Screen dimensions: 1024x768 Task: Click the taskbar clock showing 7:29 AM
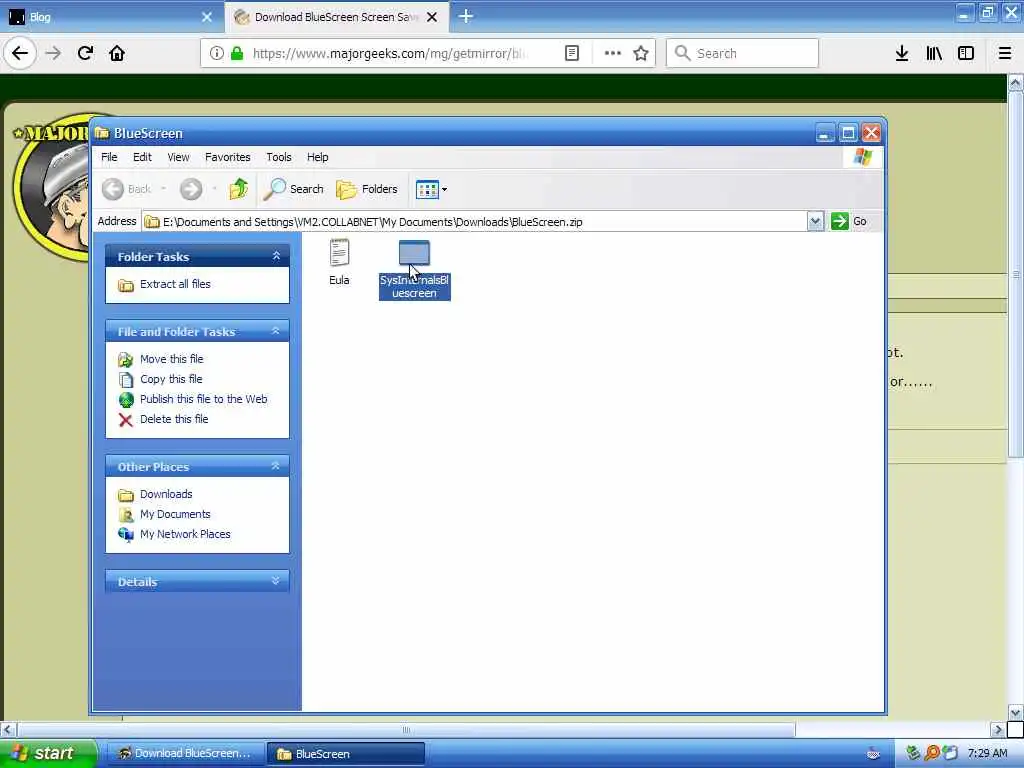[x=987, y=754]
